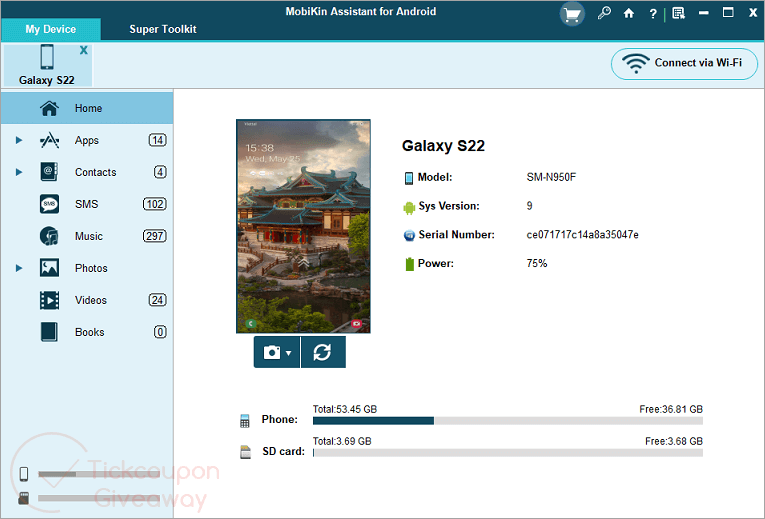Click the small SD card icon at sidebar bottom
Viewport: 765px width, 519px height.
click(23, 498)
